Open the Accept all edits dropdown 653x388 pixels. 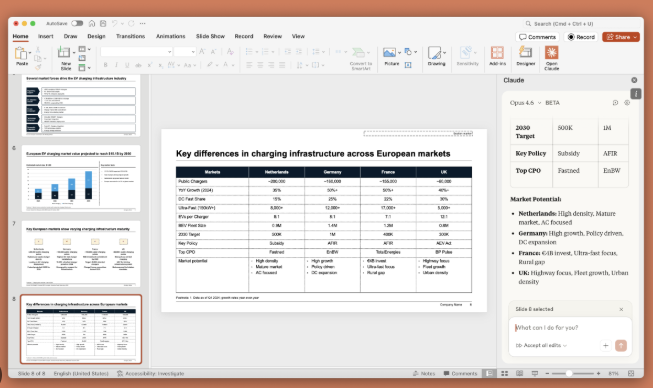pos(541,346)
